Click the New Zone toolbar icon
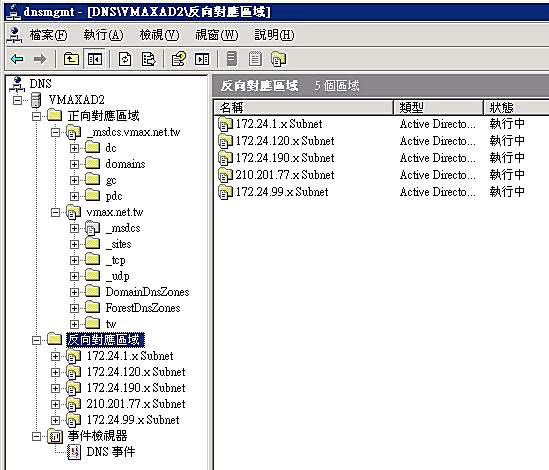This screenshot has width=549, height=470. [279, 59]
